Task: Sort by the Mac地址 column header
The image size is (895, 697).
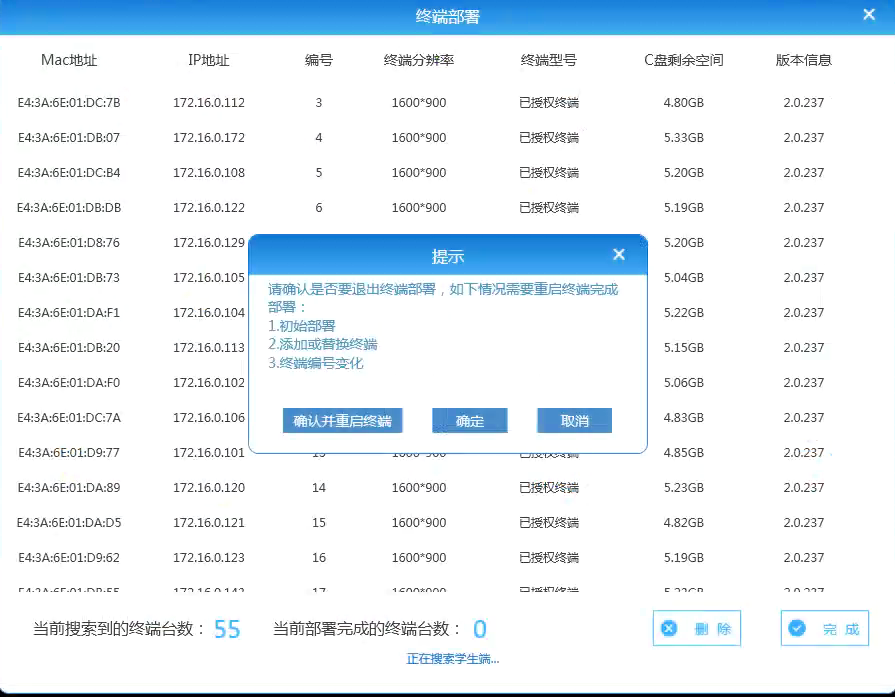Action: (69, 60)
